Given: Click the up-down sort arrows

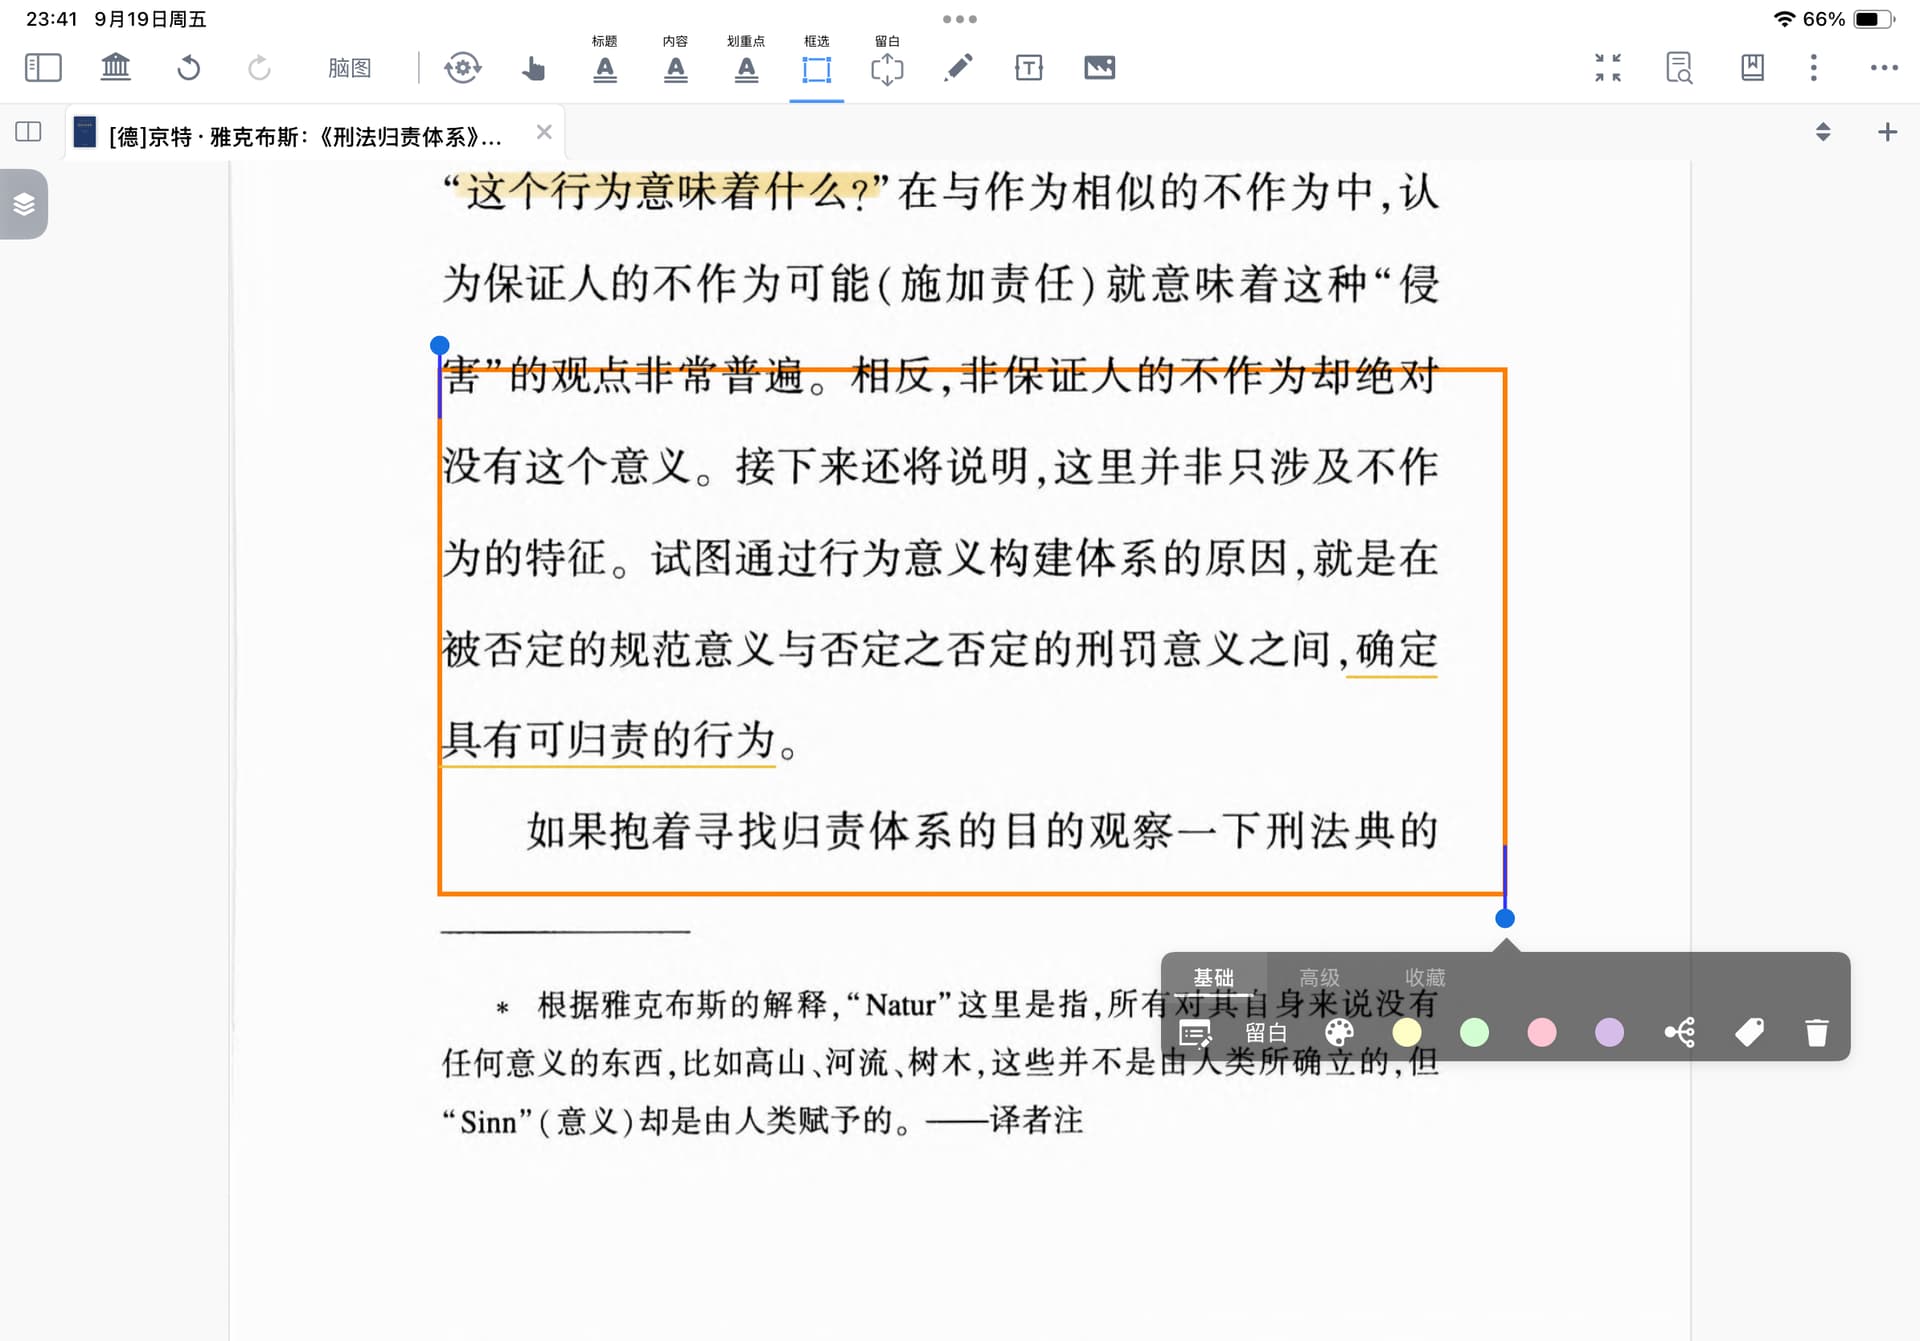Looking at the screenshot, I should tap(1823, 132).
